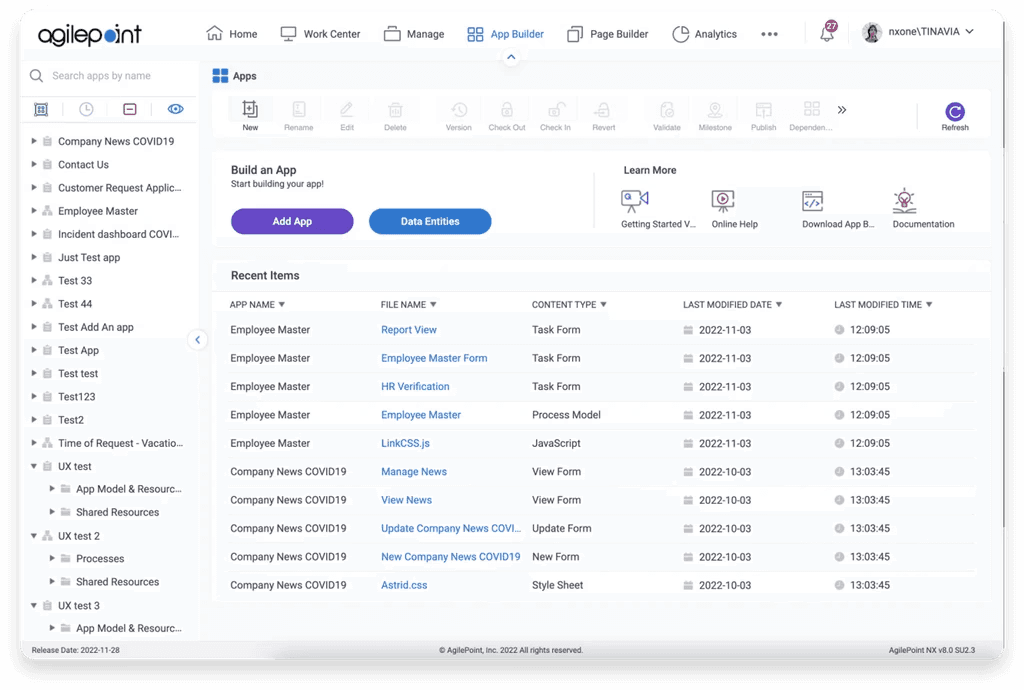This screenshot has width=1024, height=690.
Task: Click the Dependencies toolbar icon
Action: click(812, 108)
